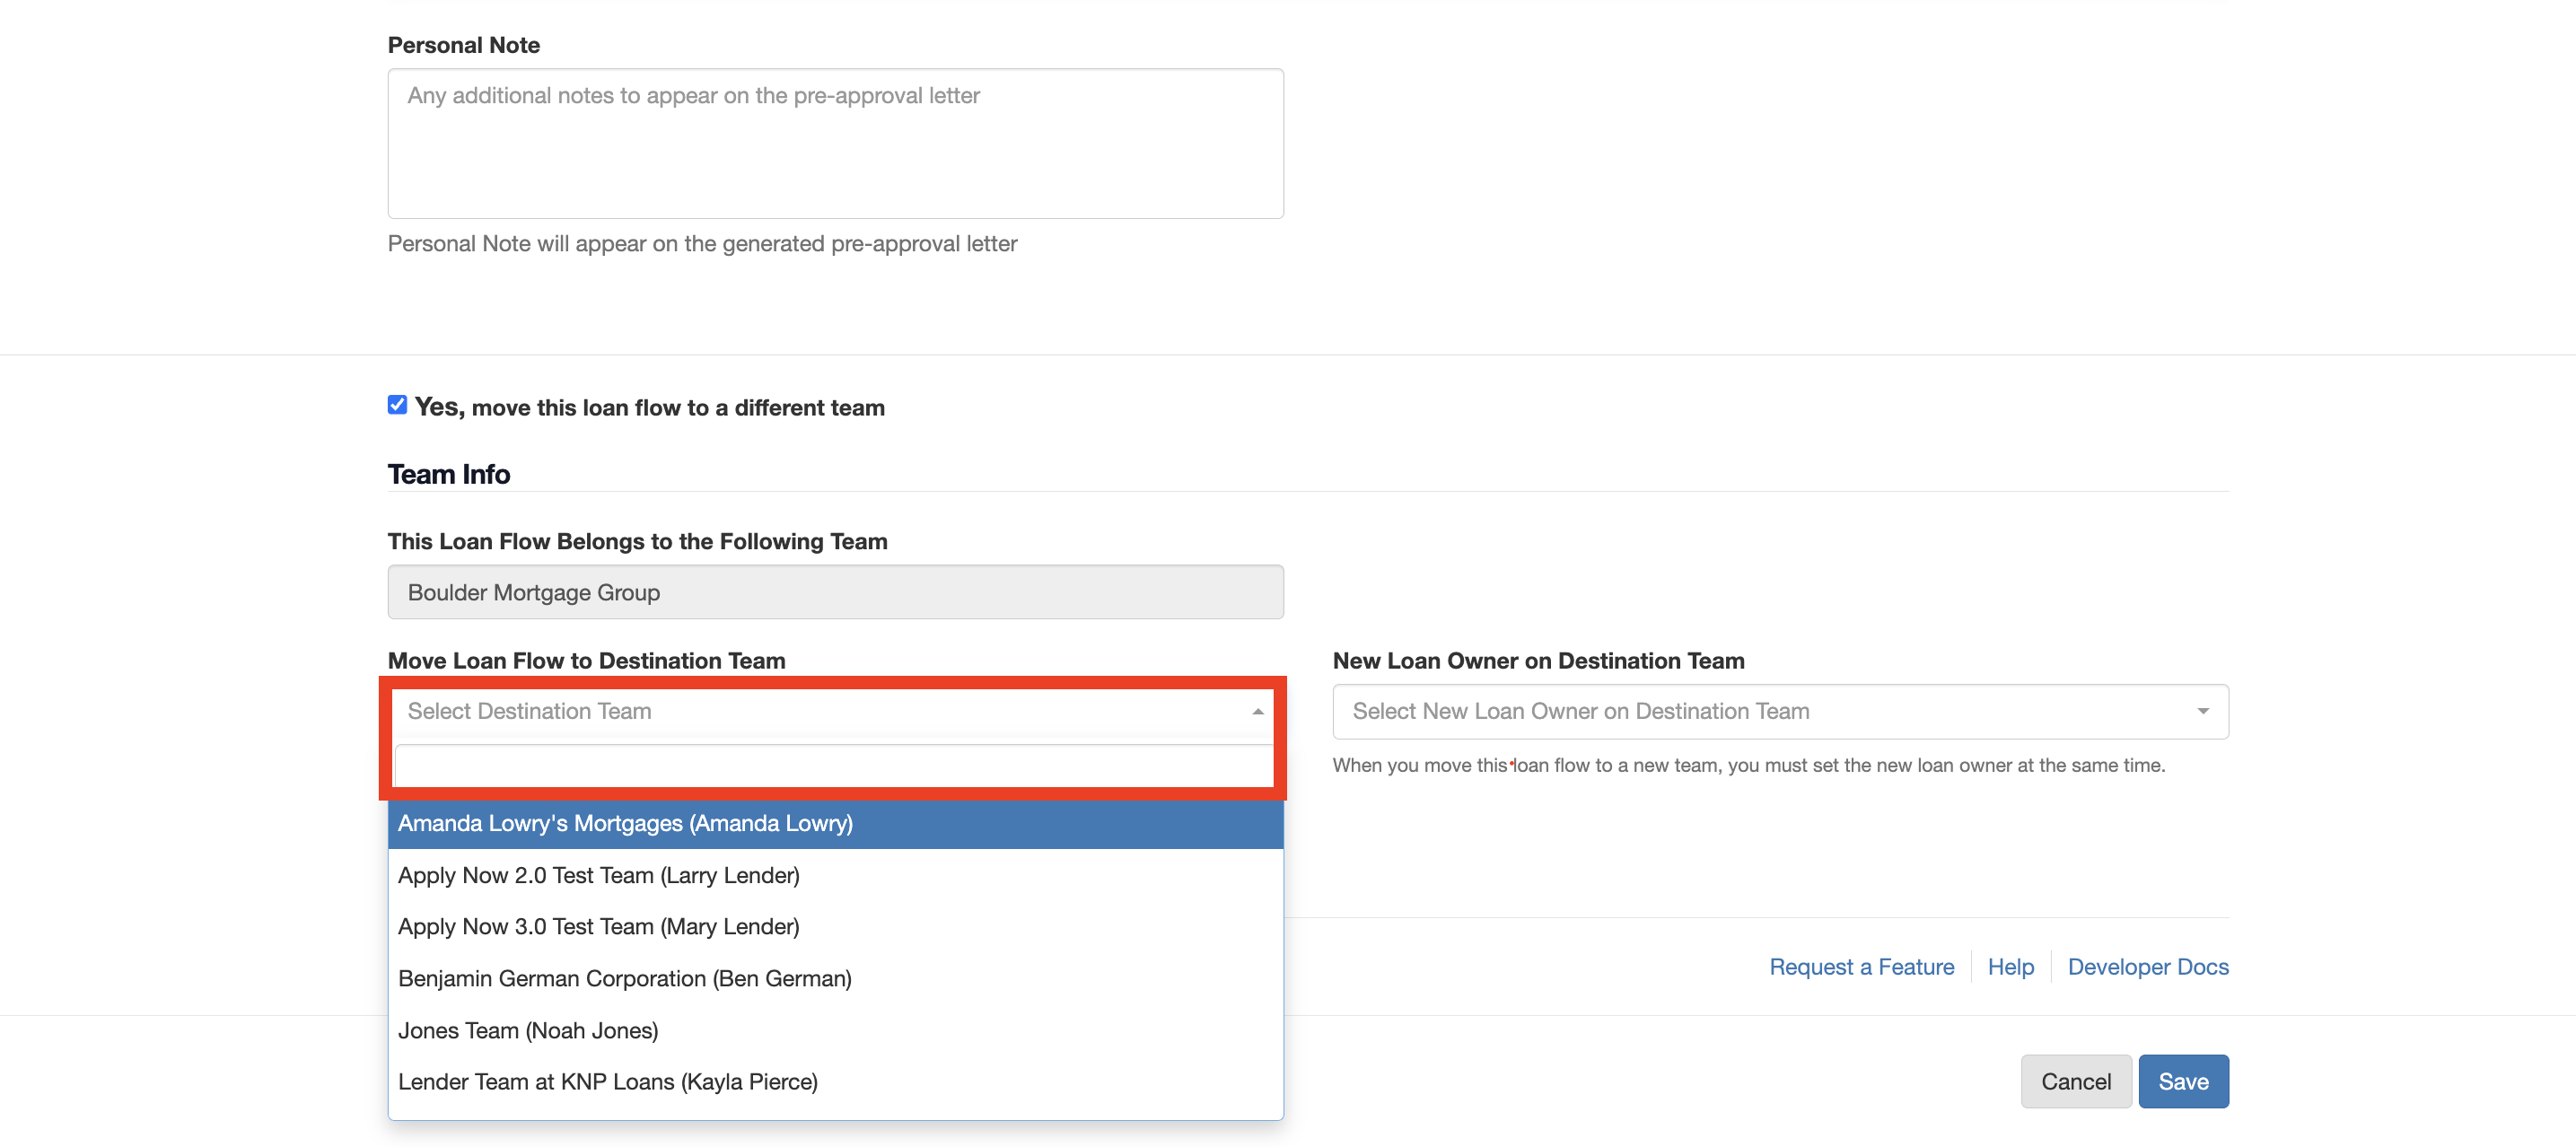Choose Apply Now 2.0 Test Team
The width and height of the screenshot is (2576, 1147).
click(598, 875)
